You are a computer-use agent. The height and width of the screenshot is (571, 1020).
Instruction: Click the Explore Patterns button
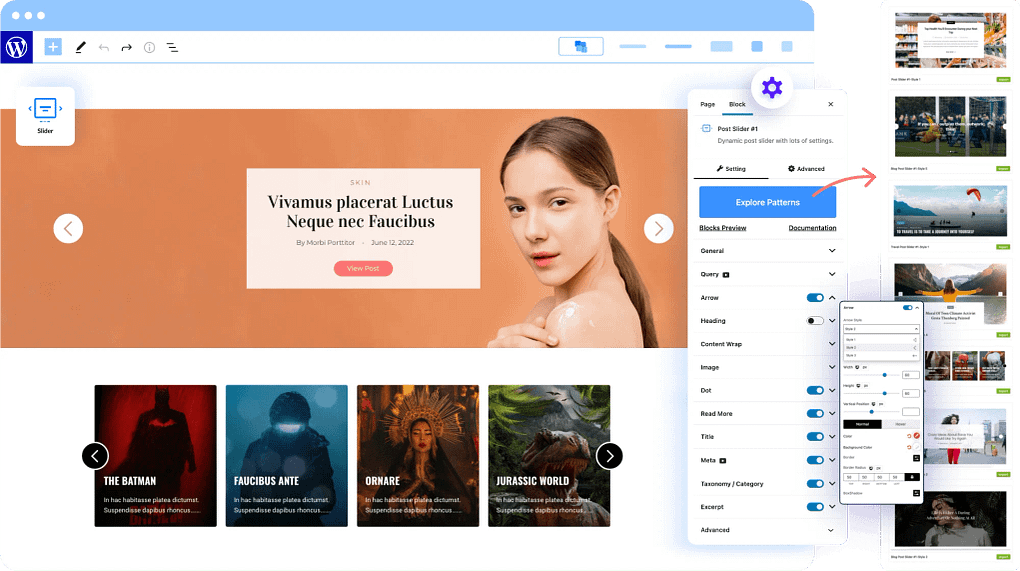coord(768,202)
